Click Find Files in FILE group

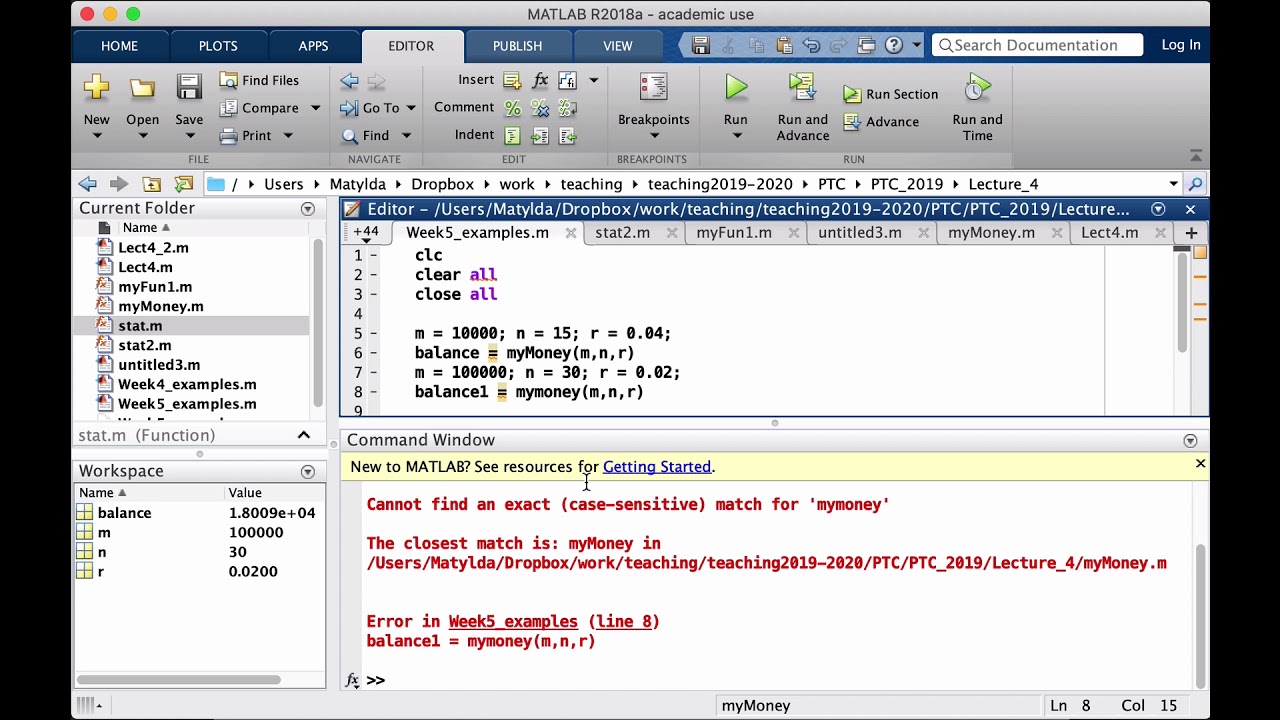click(x=259, y=80)
